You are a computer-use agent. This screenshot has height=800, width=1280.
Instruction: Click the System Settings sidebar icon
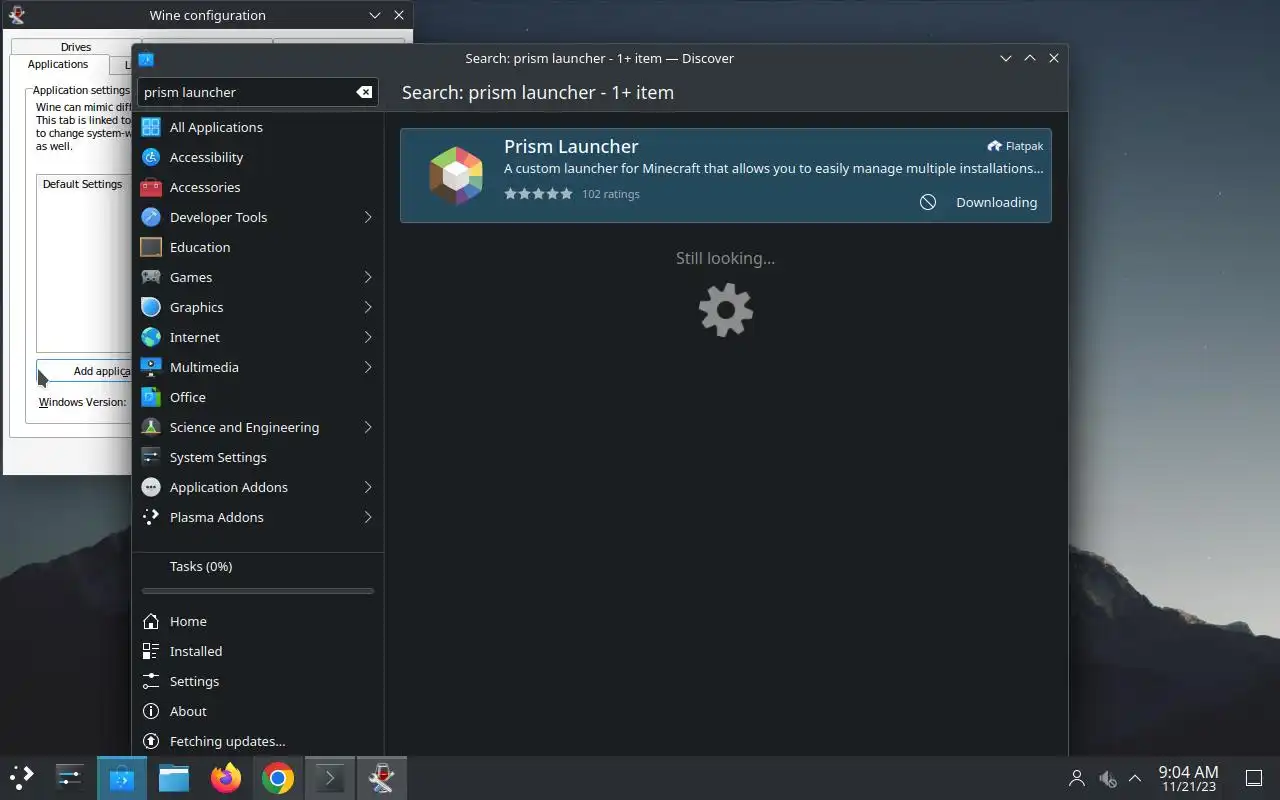click(151, 457)
